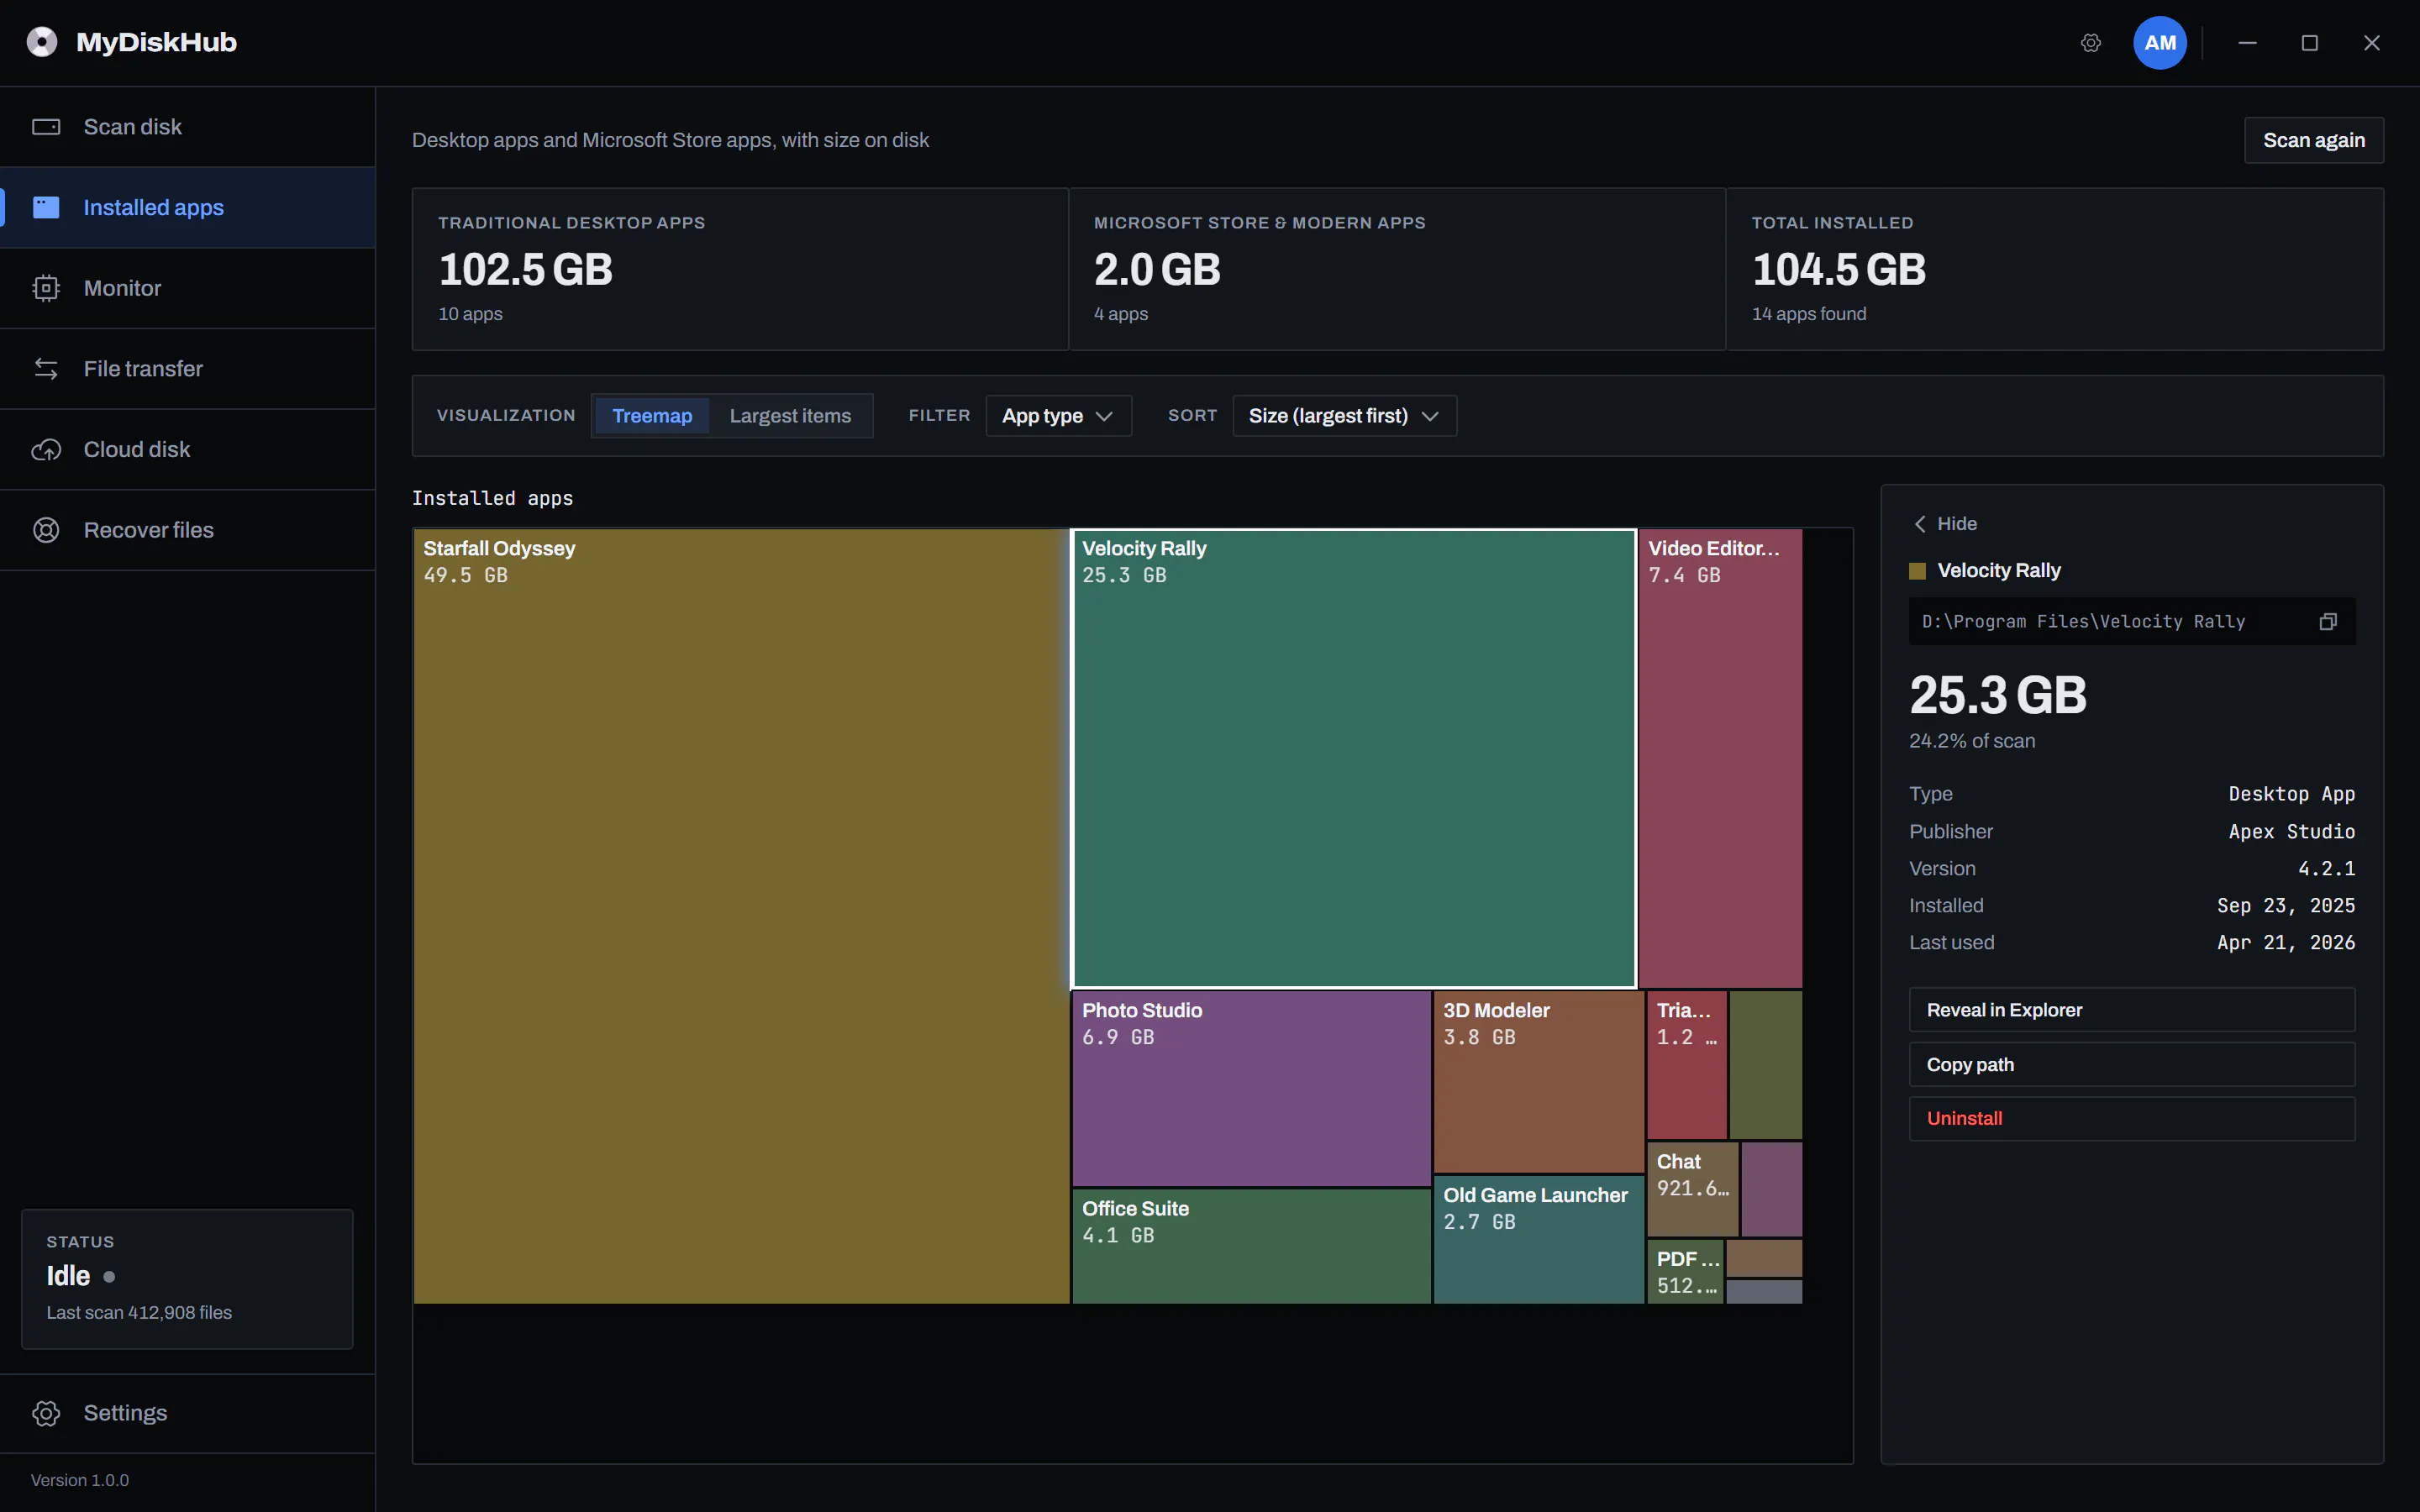Click the Velocity Rally color swatch
2420x1512 pixels.
click(x=1917, y=571)
